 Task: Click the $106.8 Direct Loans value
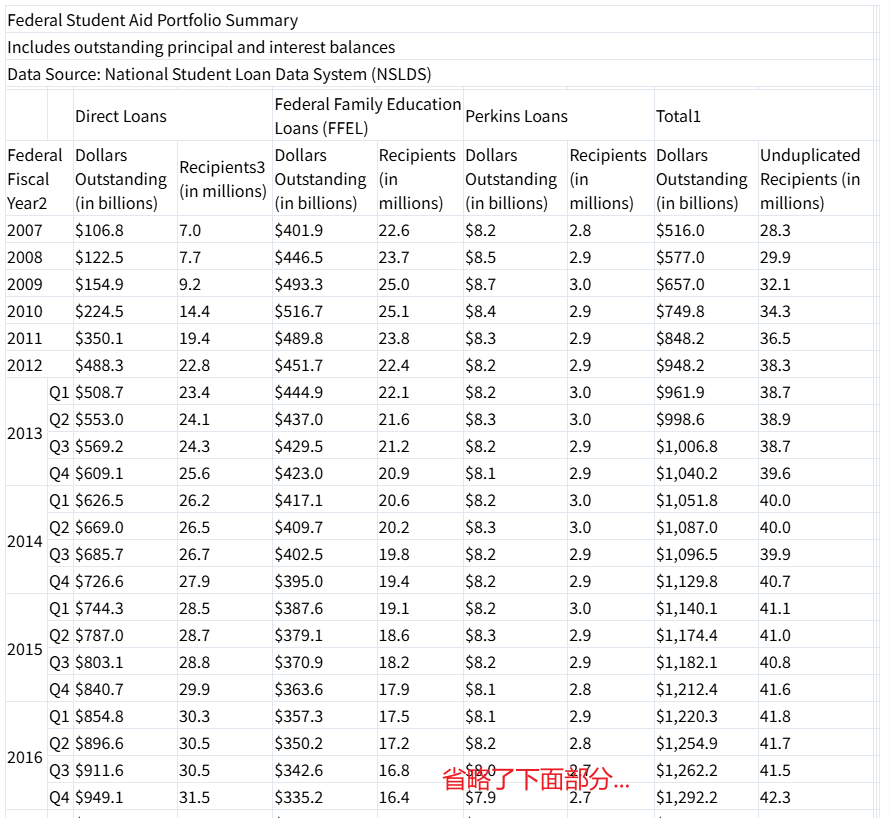click(100, 230)
